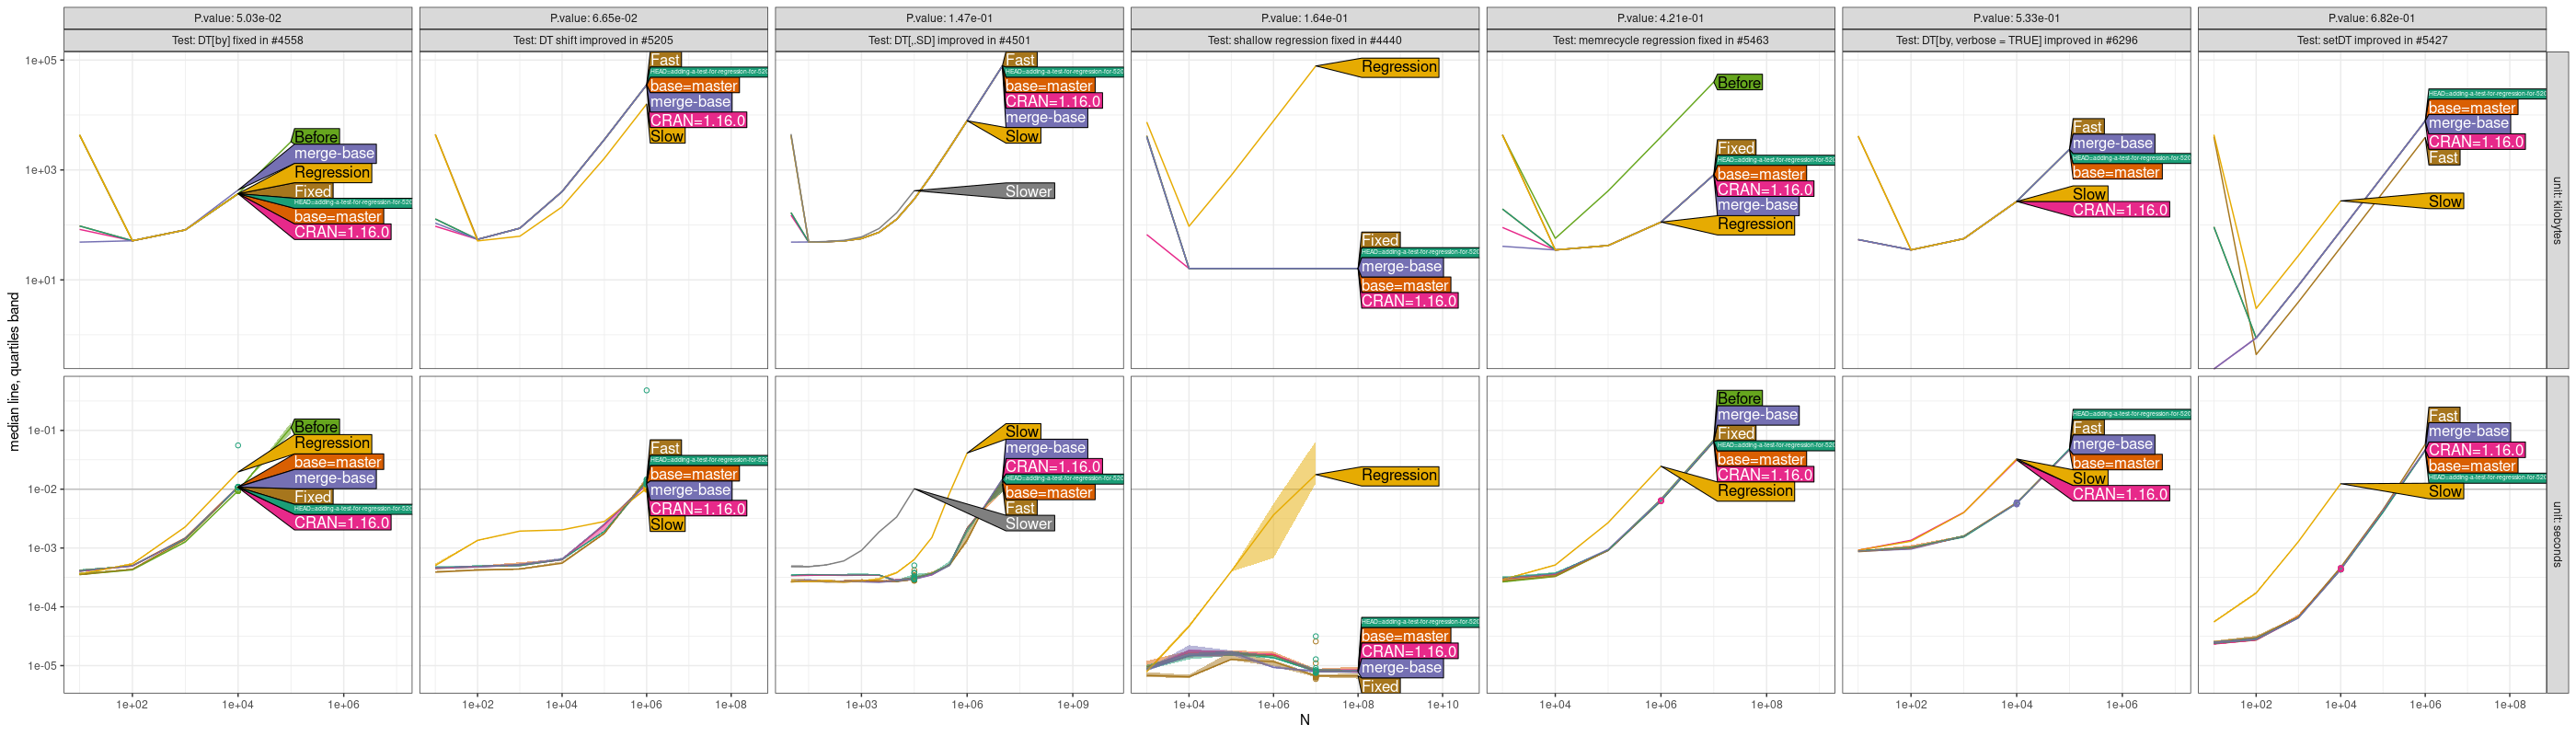The width and height of the screenshot is (2576, 736).
Task: Click 'Slower' label in DT[,.SD] seconds panel
Action: tap(1029, 523)
